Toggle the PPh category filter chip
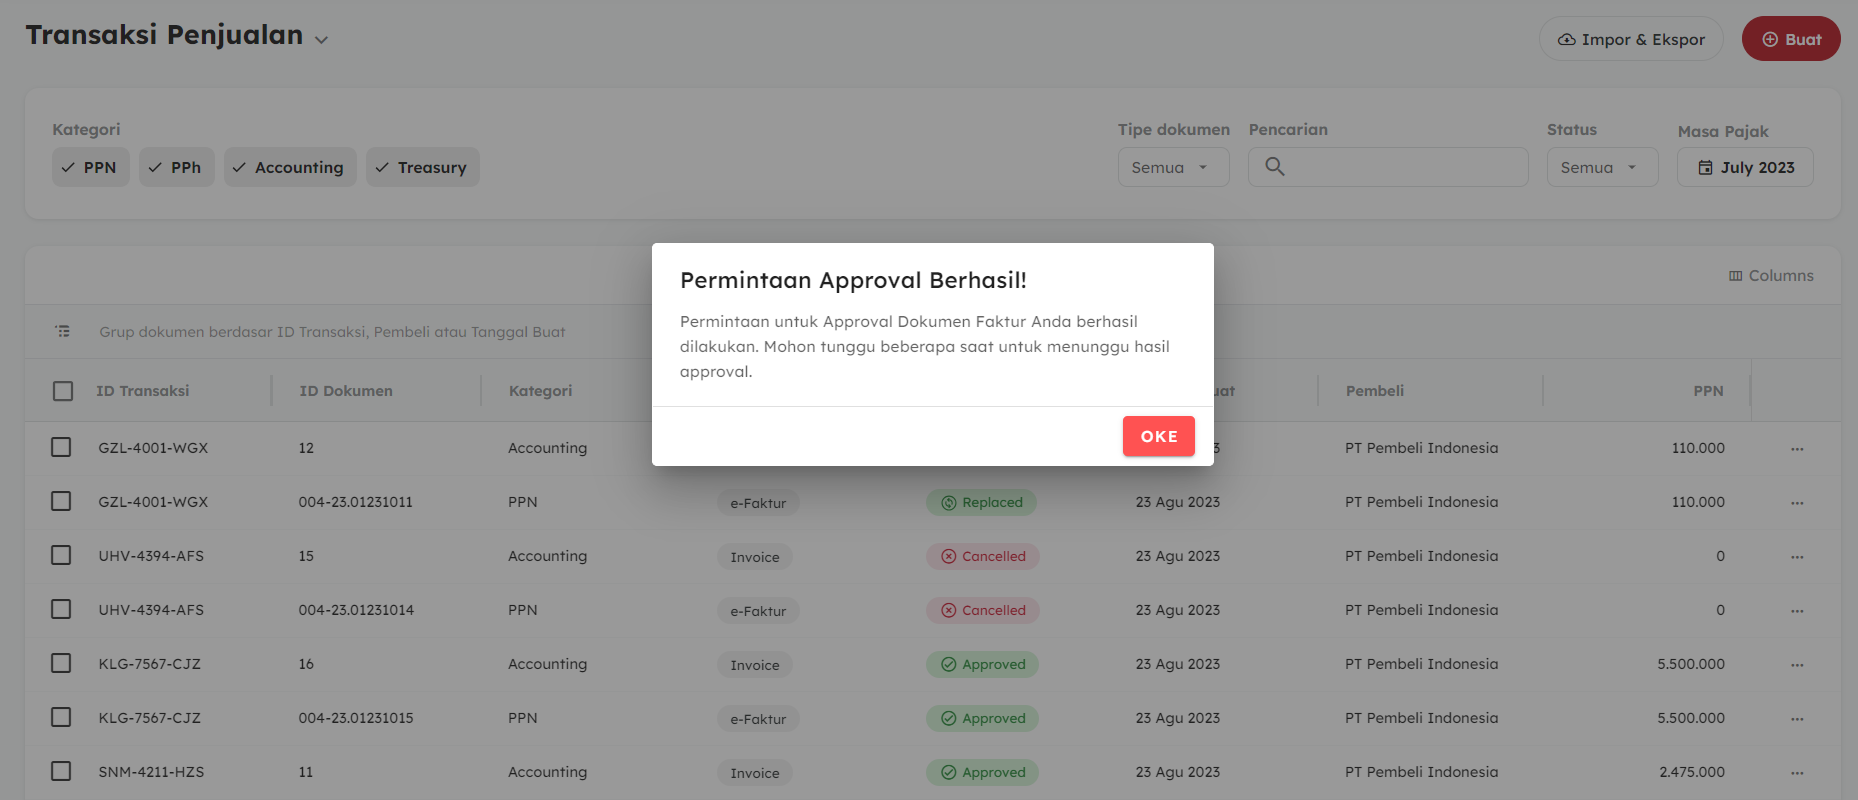 (x=176, y=167)
